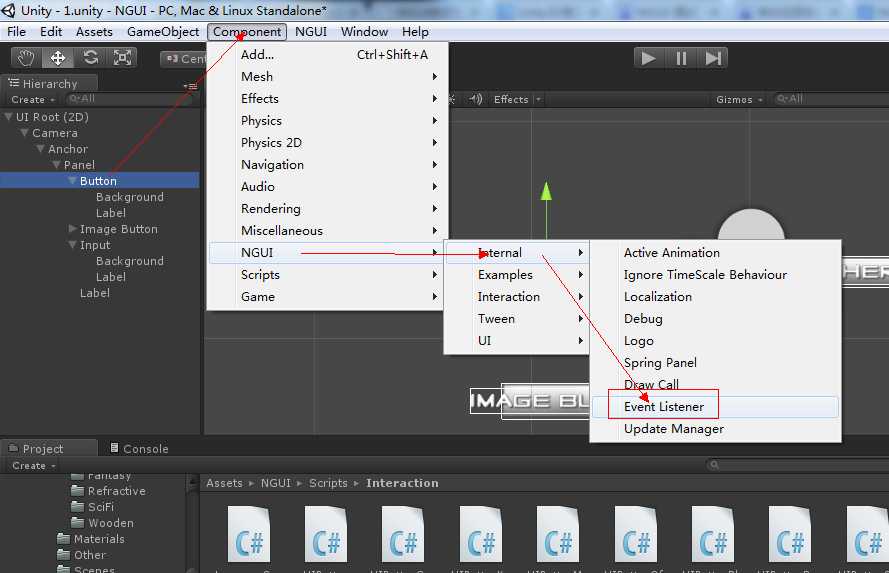Choose Update Manager component

tap(715, 429)
